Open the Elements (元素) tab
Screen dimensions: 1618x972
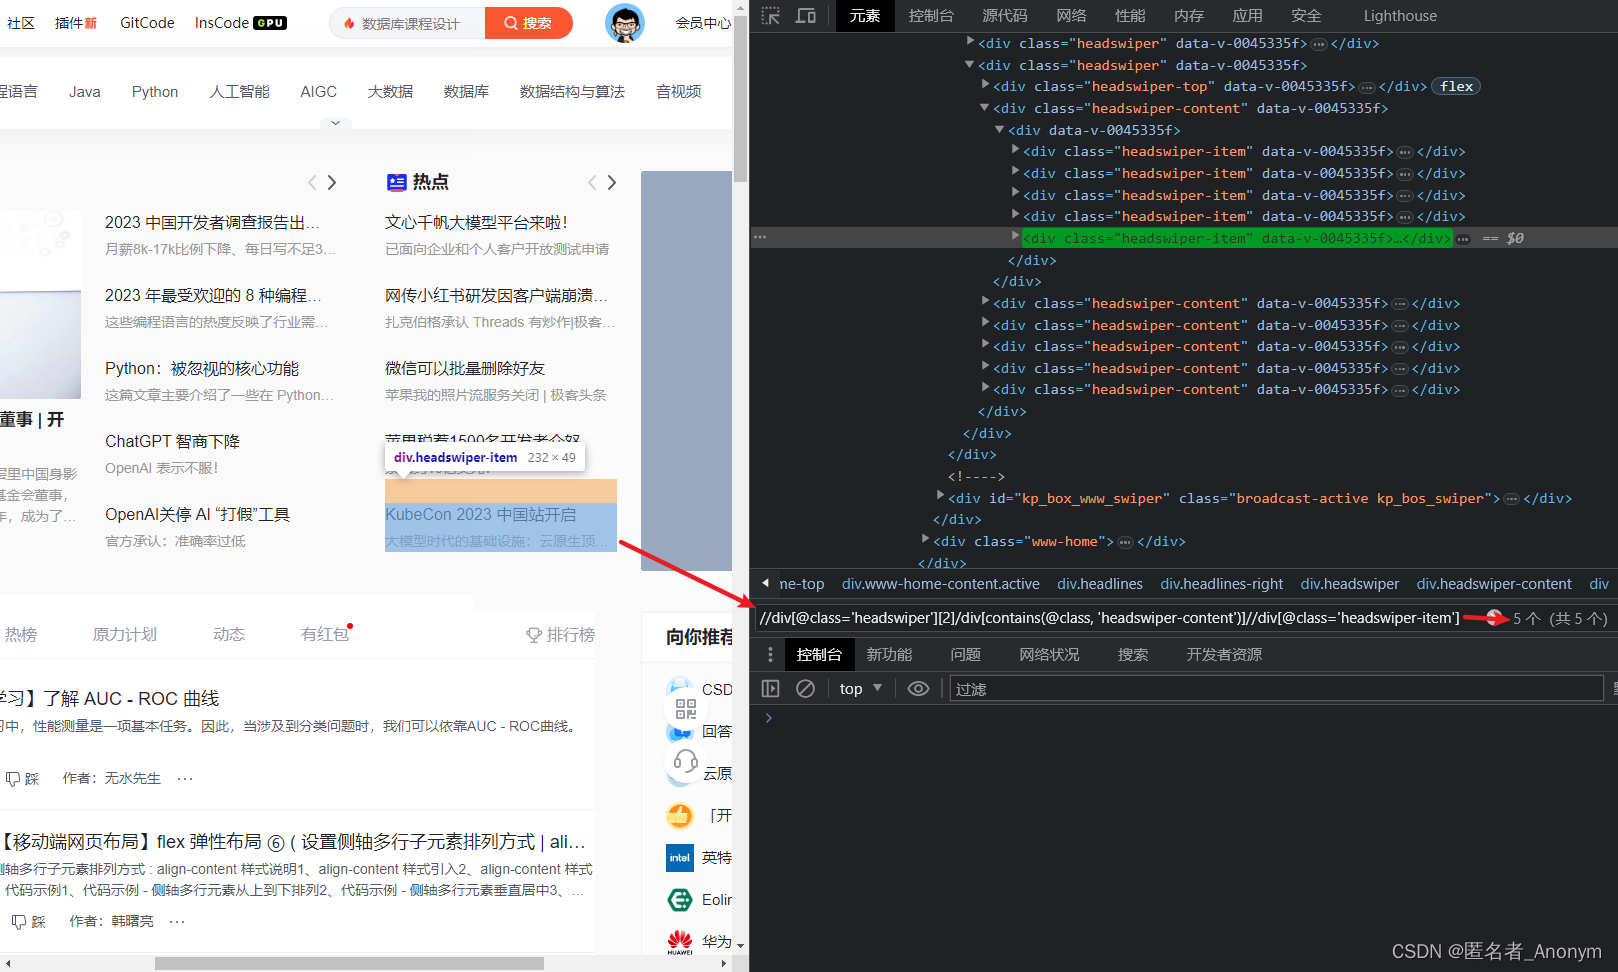coord(865,16)
